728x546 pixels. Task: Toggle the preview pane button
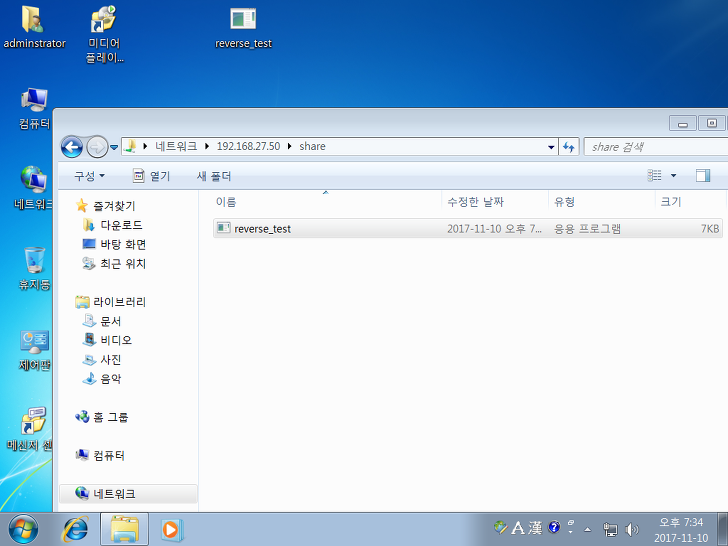point(703,176)
